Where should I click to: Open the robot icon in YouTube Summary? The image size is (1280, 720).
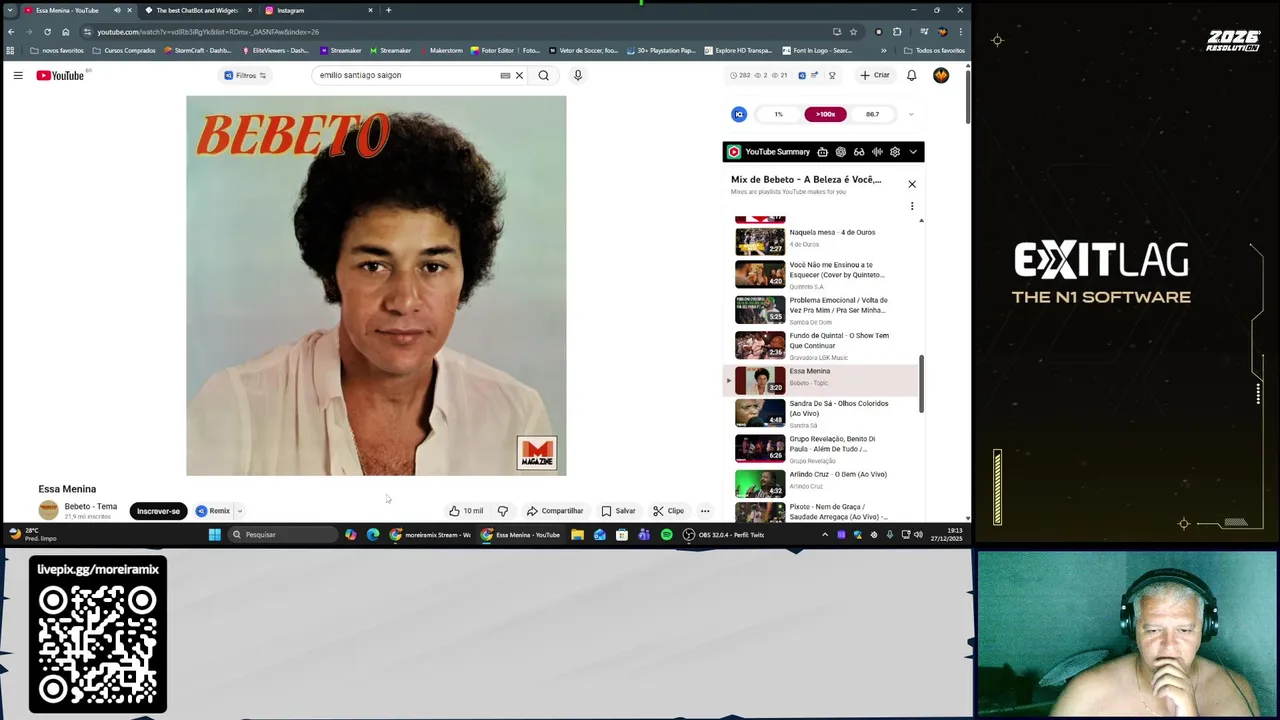[x=822, y=152]
